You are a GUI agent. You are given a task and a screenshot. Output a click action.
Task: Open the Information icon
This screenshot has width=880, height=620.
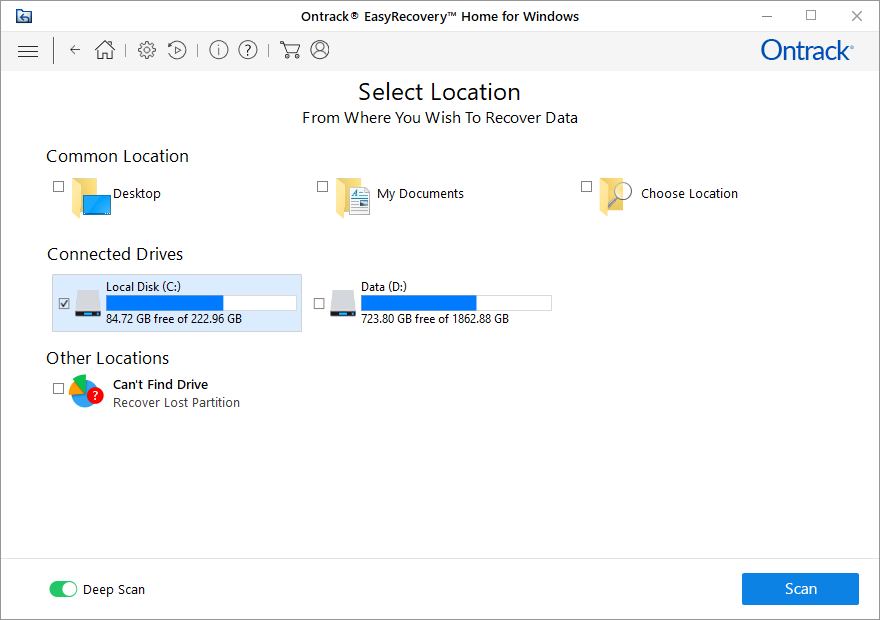point(219,50)
